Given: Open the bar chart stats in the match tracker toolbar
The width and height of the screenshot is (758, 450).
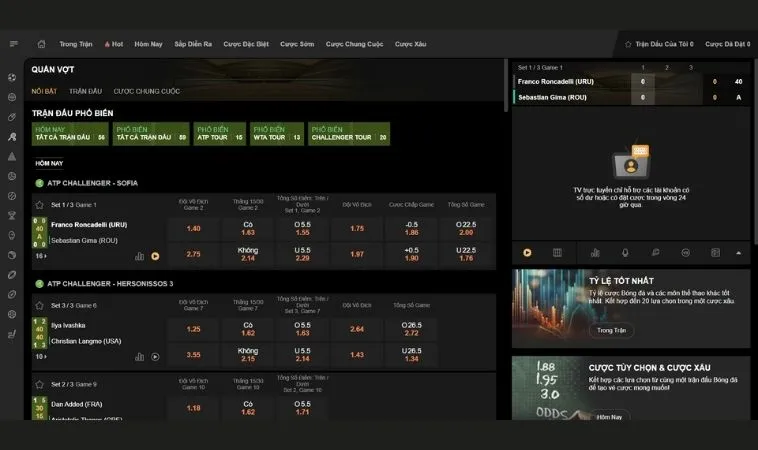Looking at the screenshot, I should [x=594, y=253].
